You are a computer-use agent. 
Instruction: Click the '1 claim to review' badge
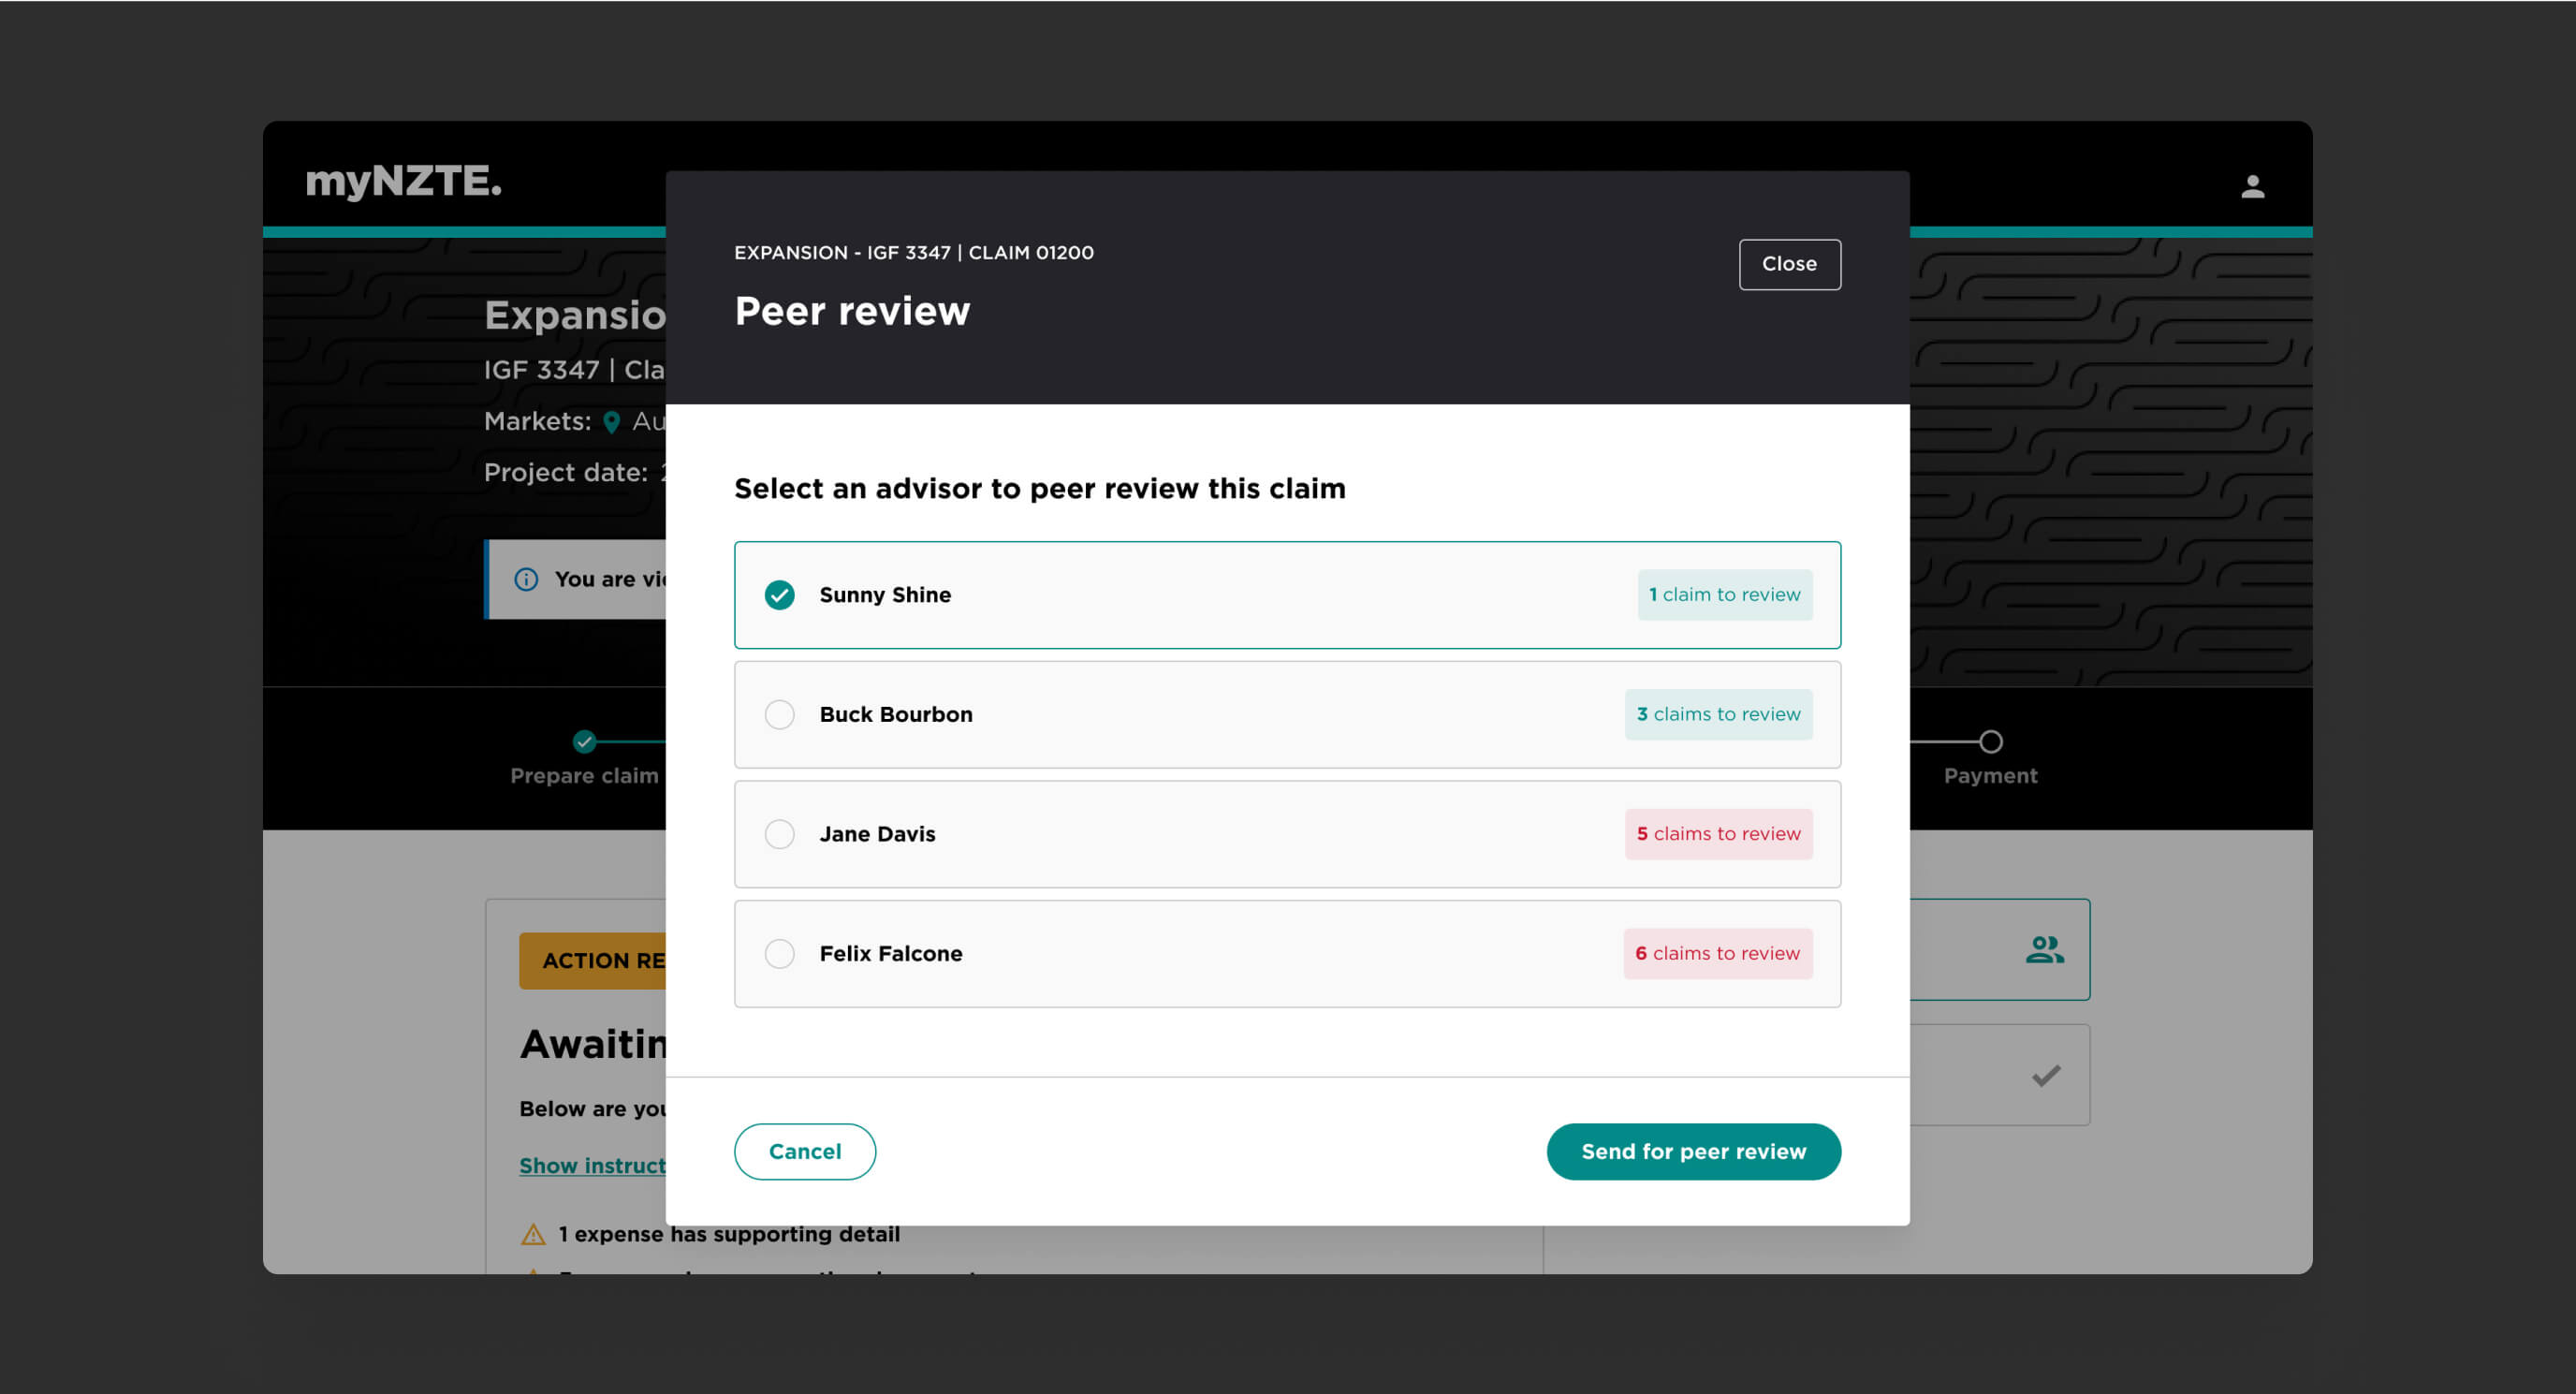click(x=1724, y=595)
